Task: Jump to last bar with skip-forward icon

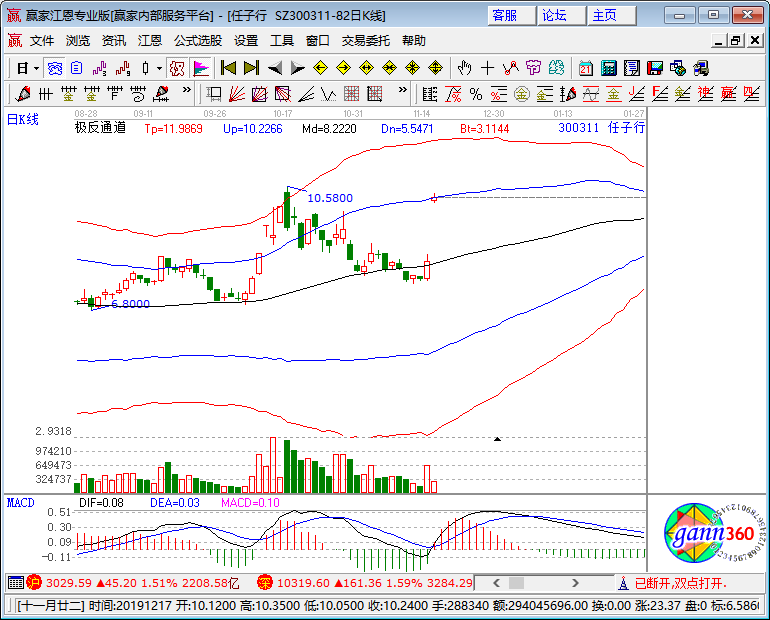Action: tap(251, 68)
